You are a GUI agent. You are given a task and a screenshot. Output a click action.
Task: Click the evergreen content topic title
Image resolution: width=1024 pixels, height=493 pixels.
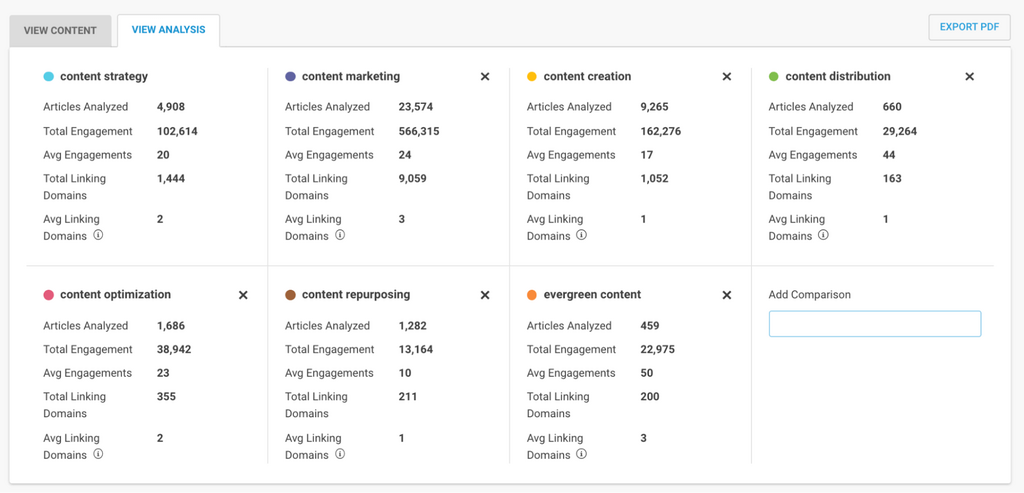[592, 295]
